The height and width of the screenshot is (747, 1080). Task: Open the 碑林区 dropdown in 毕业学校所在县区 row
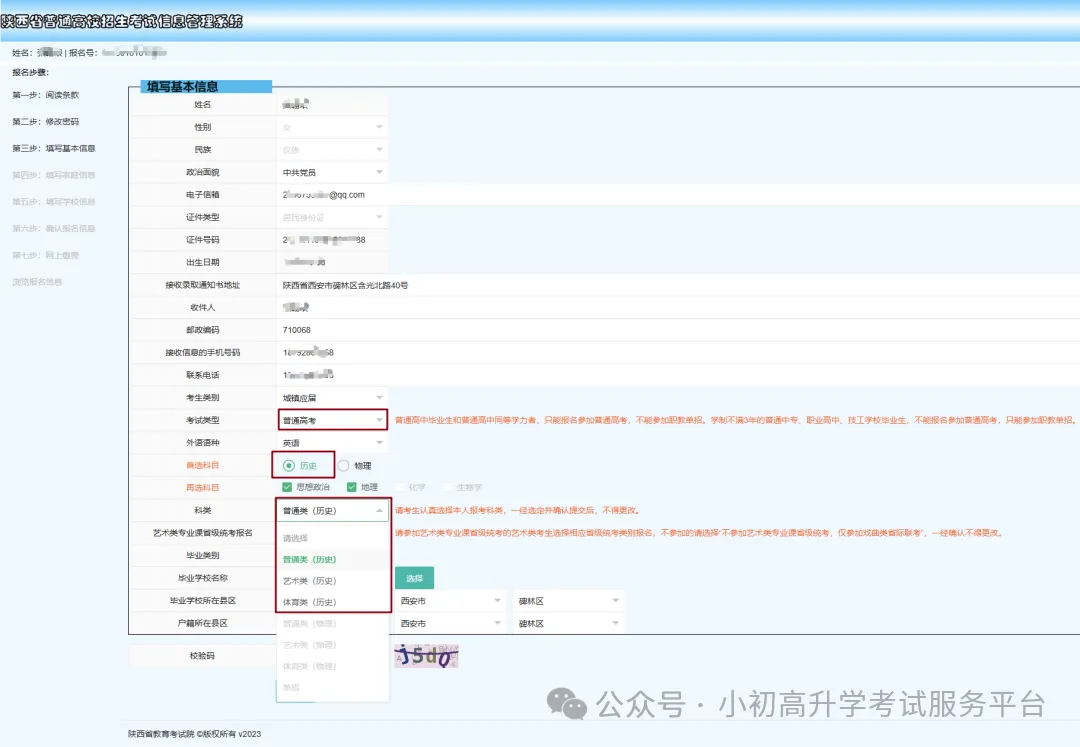[568, 601]
